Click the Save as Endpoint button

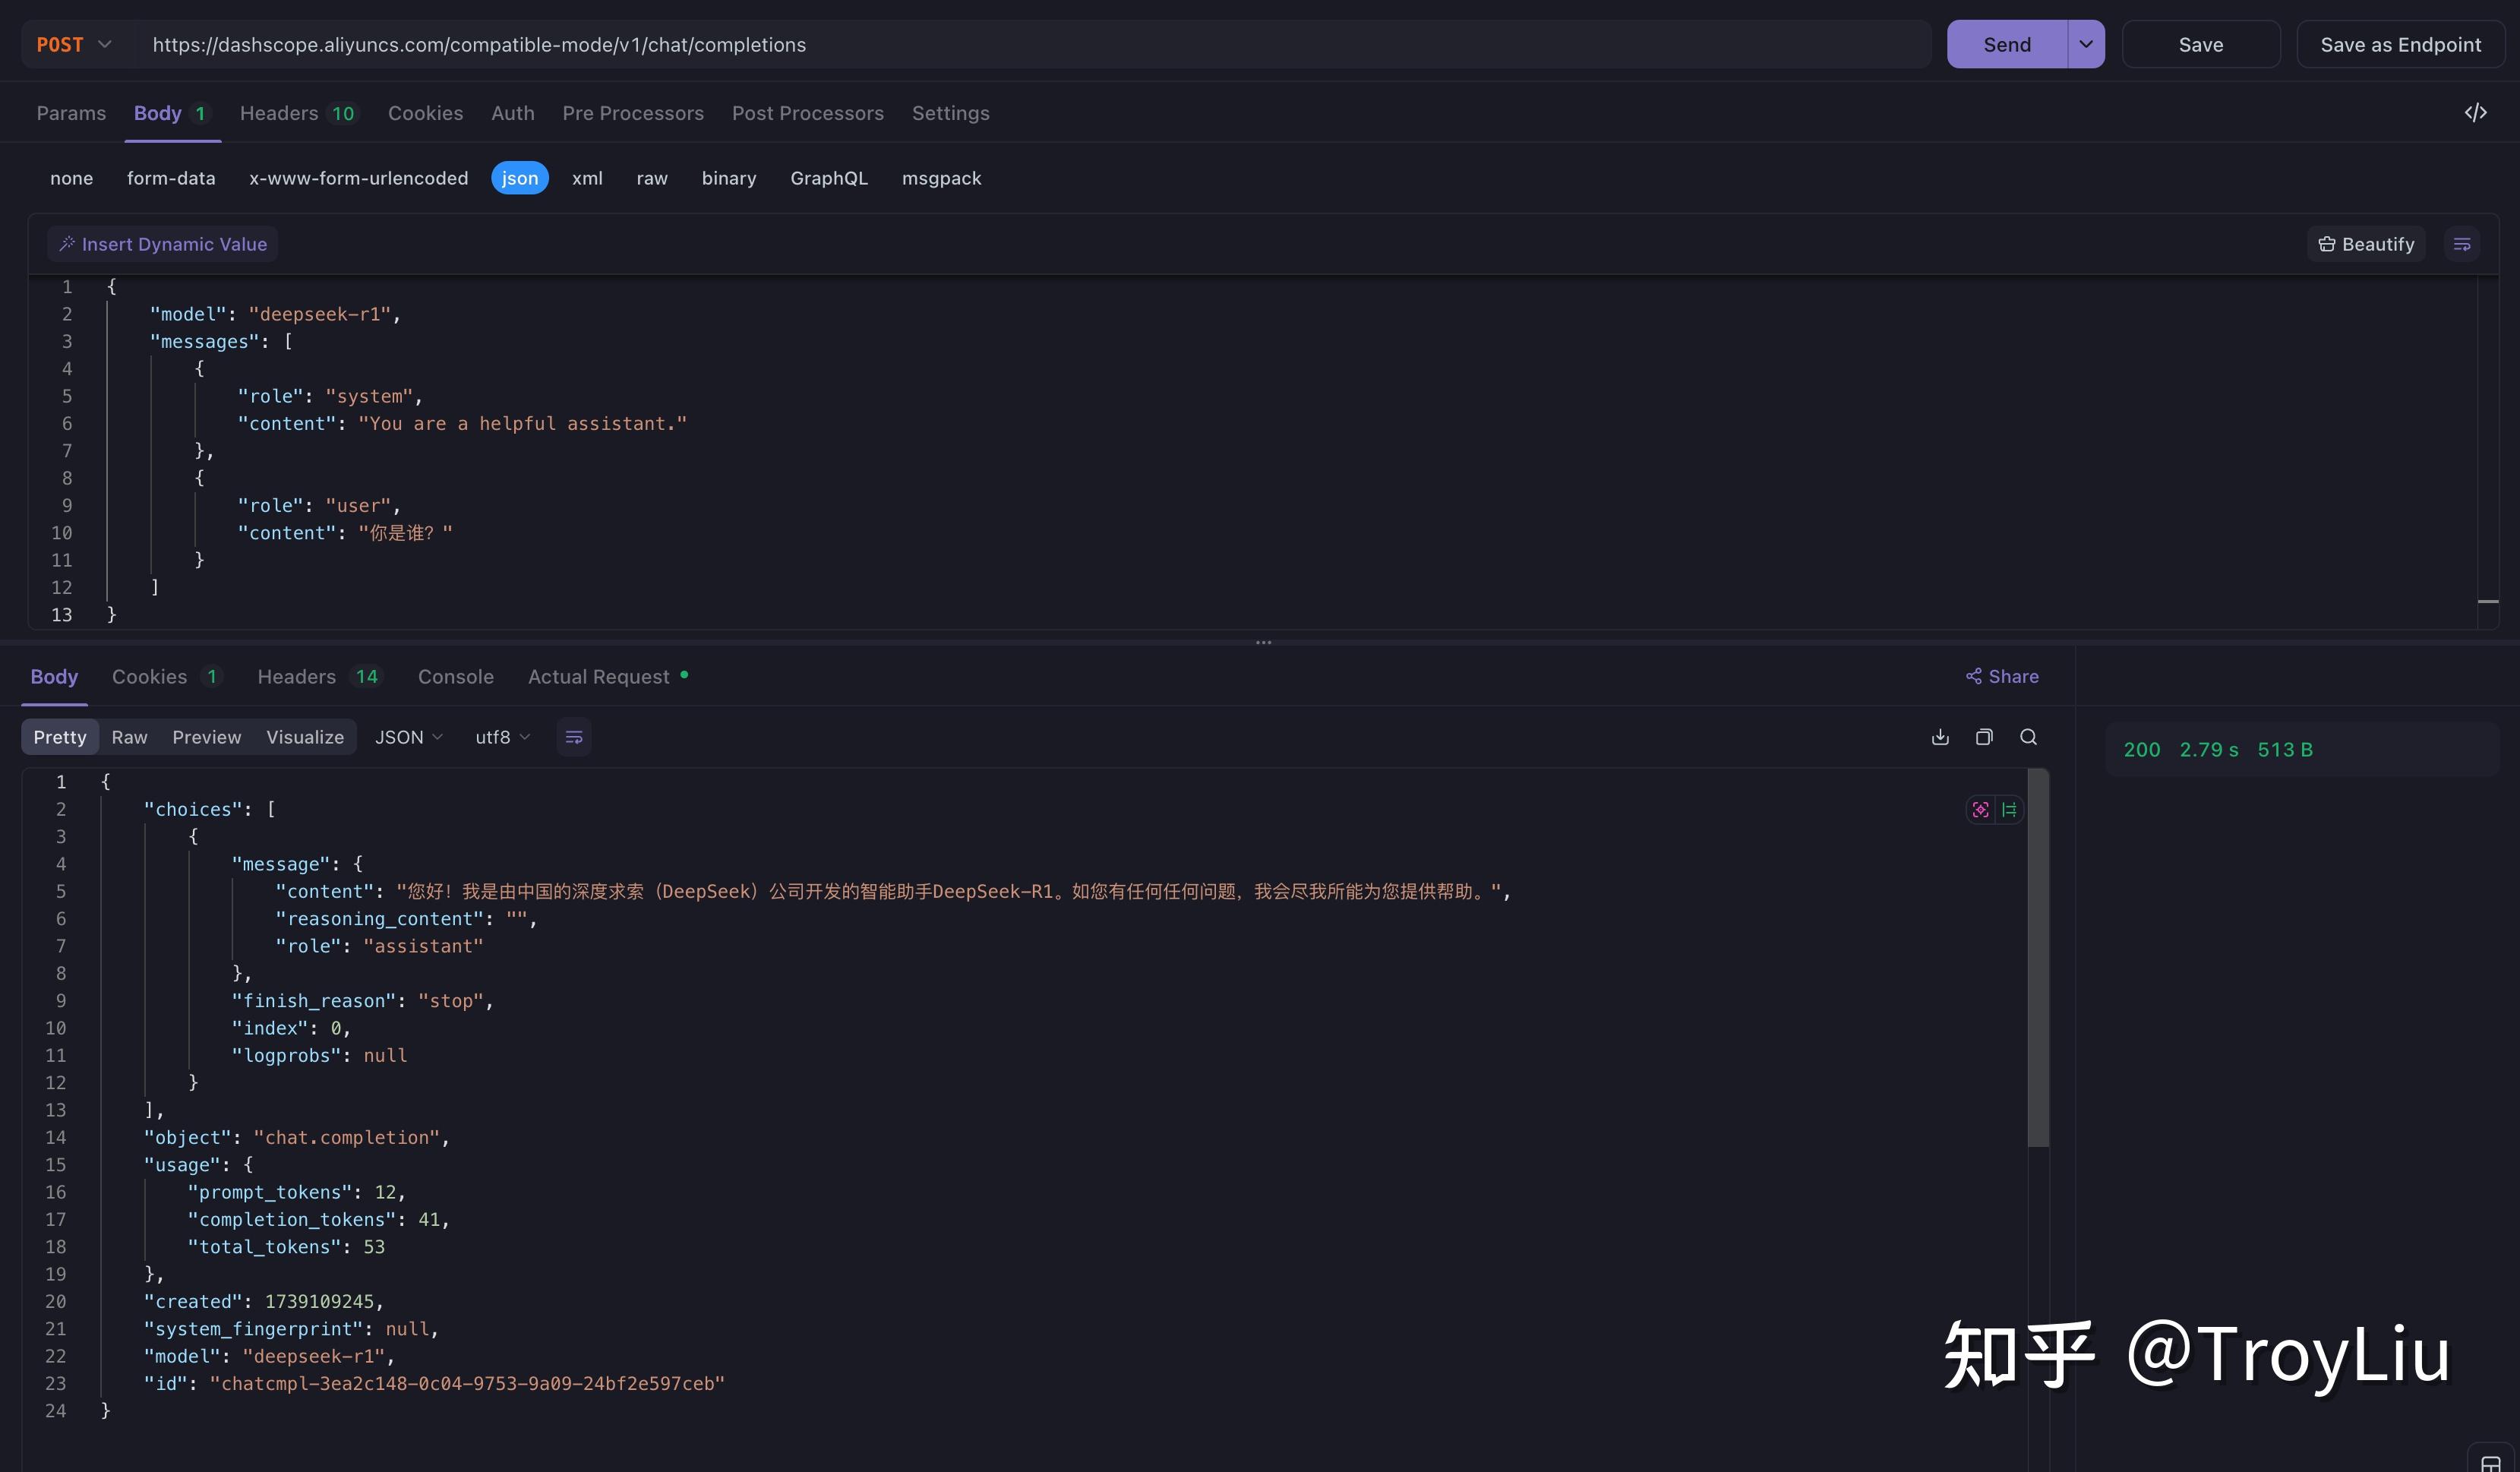click(2400, 45)
